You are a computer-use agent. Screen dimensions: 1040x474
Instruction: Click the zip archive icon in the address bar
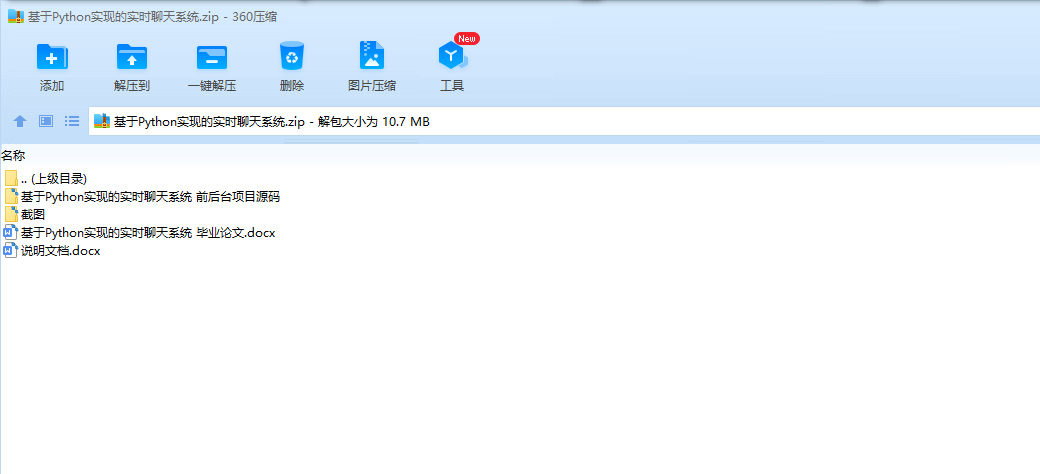tap(101, 121)
